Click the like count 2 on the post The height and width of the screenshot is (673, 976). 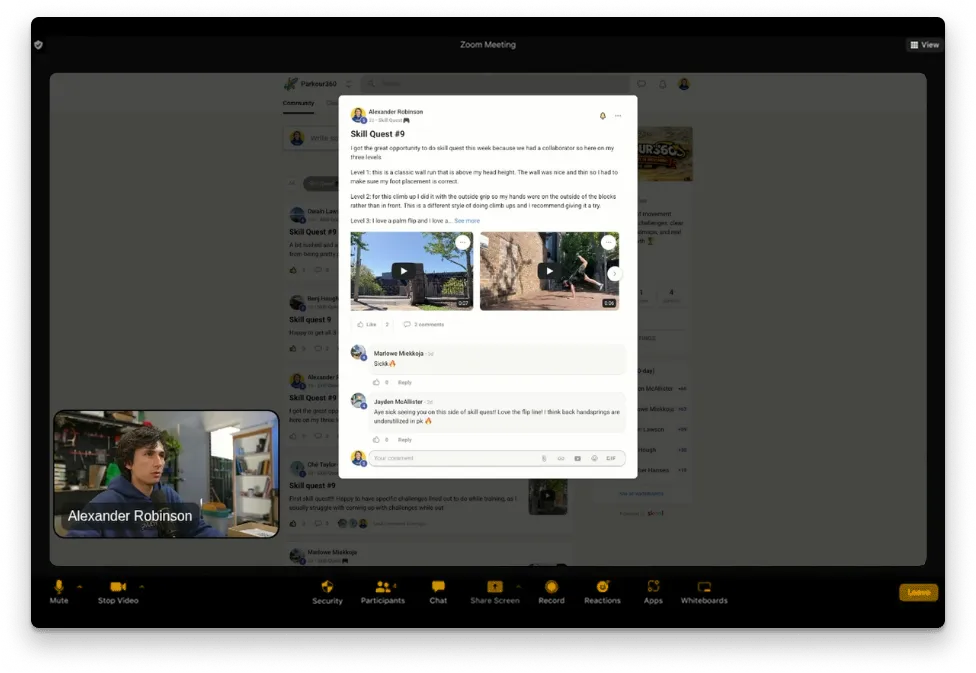click(387, 324)
